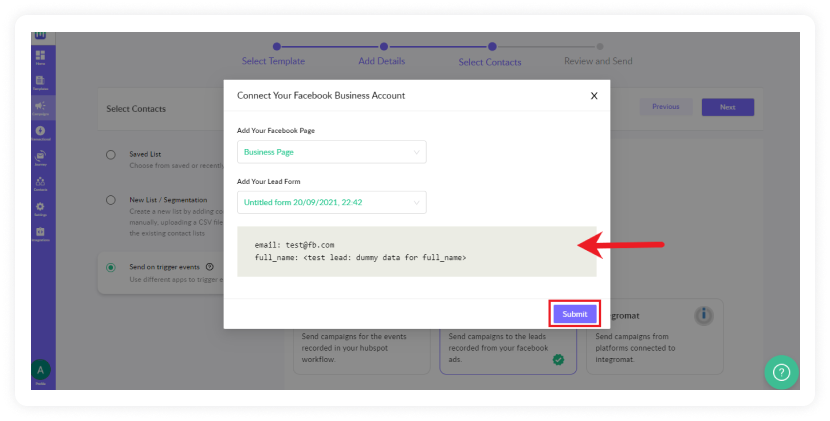Viewport: 830px width, 421px height.
Task: Select the Saved List radio button
Action: point(111,155)
